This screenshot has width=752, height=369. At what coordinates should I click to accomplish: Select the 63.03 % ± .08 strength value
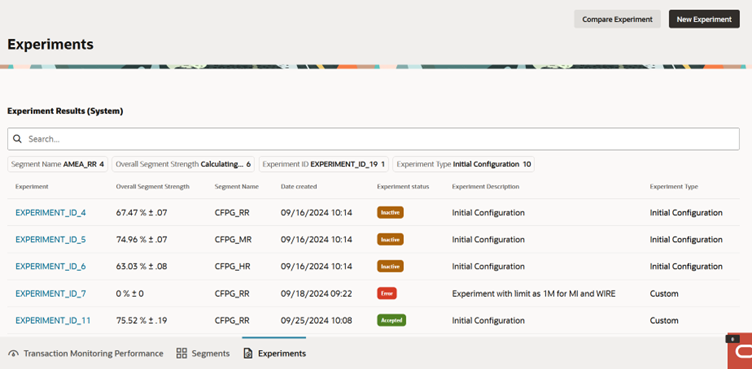point(141,266)
